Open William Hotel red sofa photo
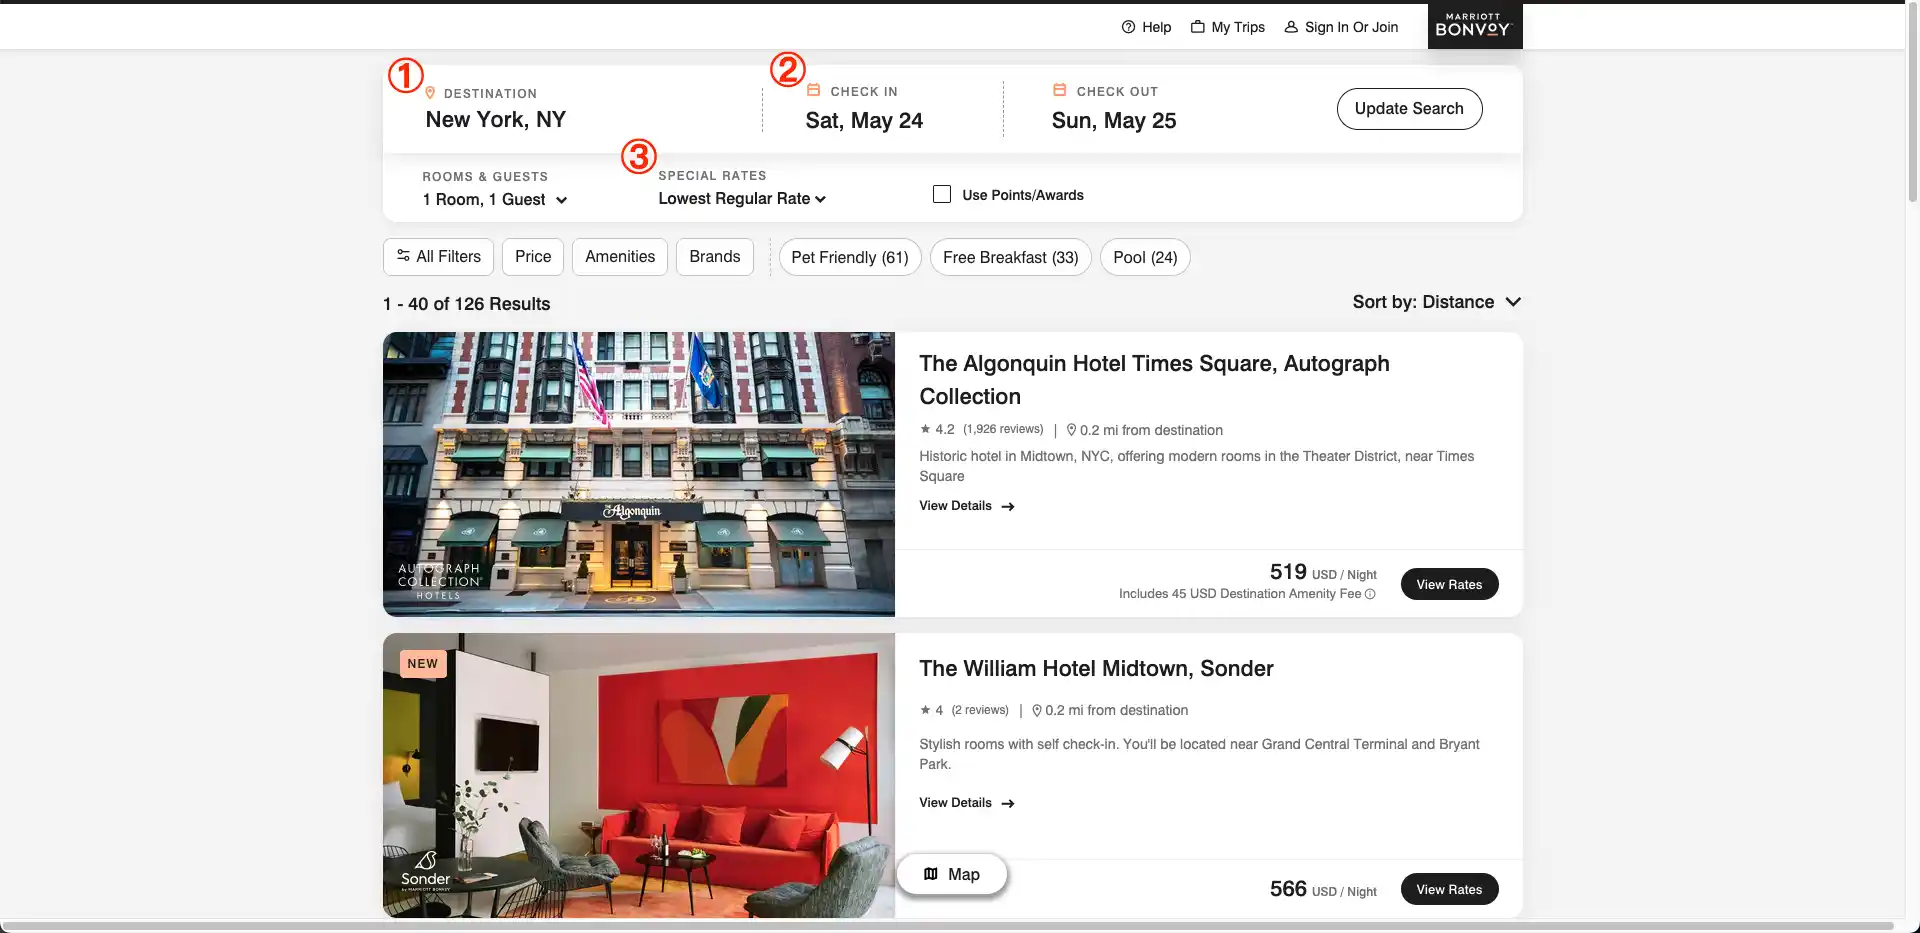Image resolution: width=1920 pixels, height=933 pixels. coord(639,775)
